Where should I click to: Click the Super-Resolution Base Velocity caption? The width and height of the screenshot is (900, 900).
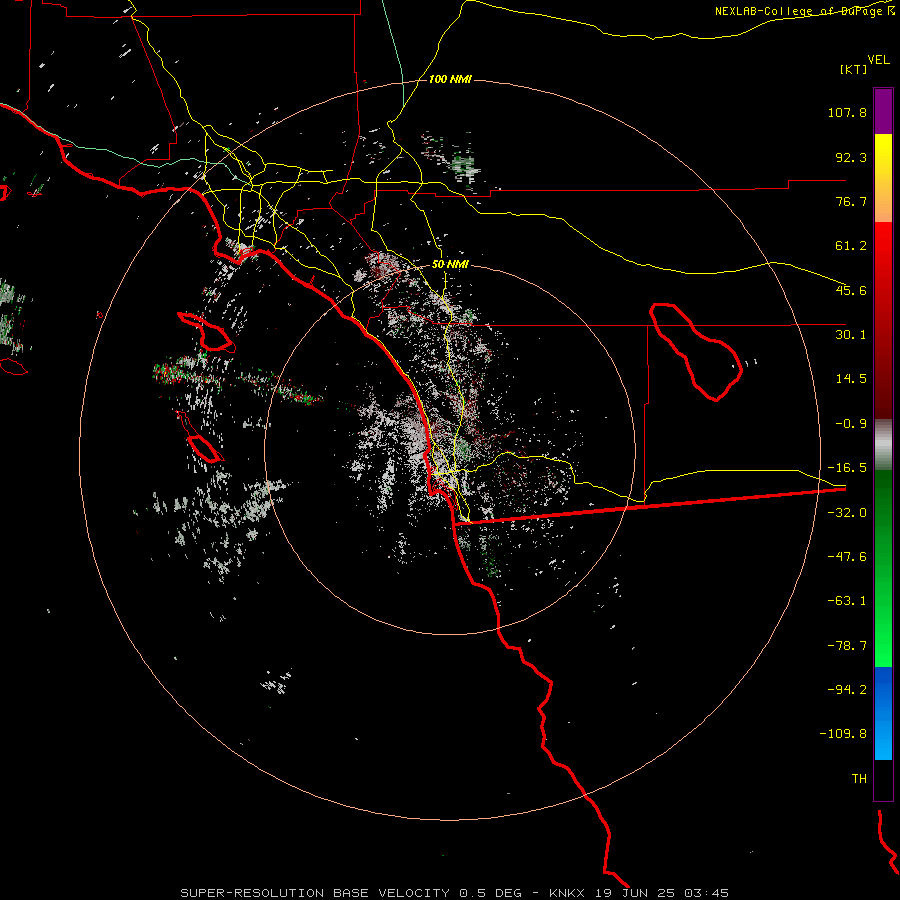click(455, 893)
